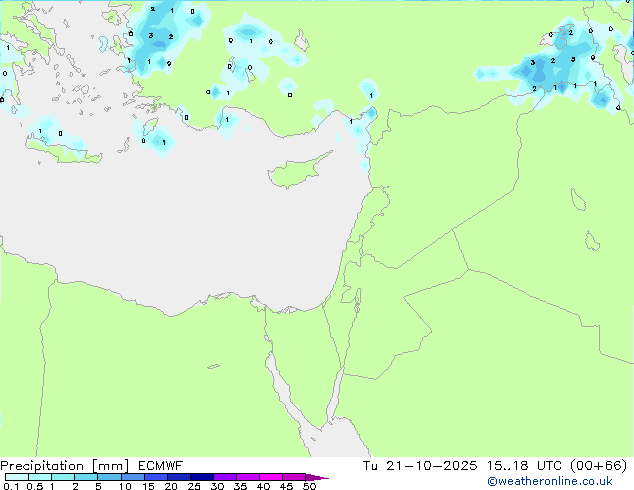634x490 pixels.
Task: Click the "0.1" legend scale label
Action: coord(11,486)
